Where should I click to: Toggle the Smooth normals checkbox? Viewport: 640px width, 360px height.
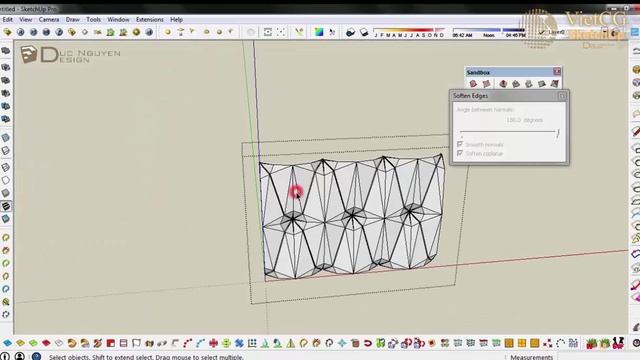pos(460,144)
